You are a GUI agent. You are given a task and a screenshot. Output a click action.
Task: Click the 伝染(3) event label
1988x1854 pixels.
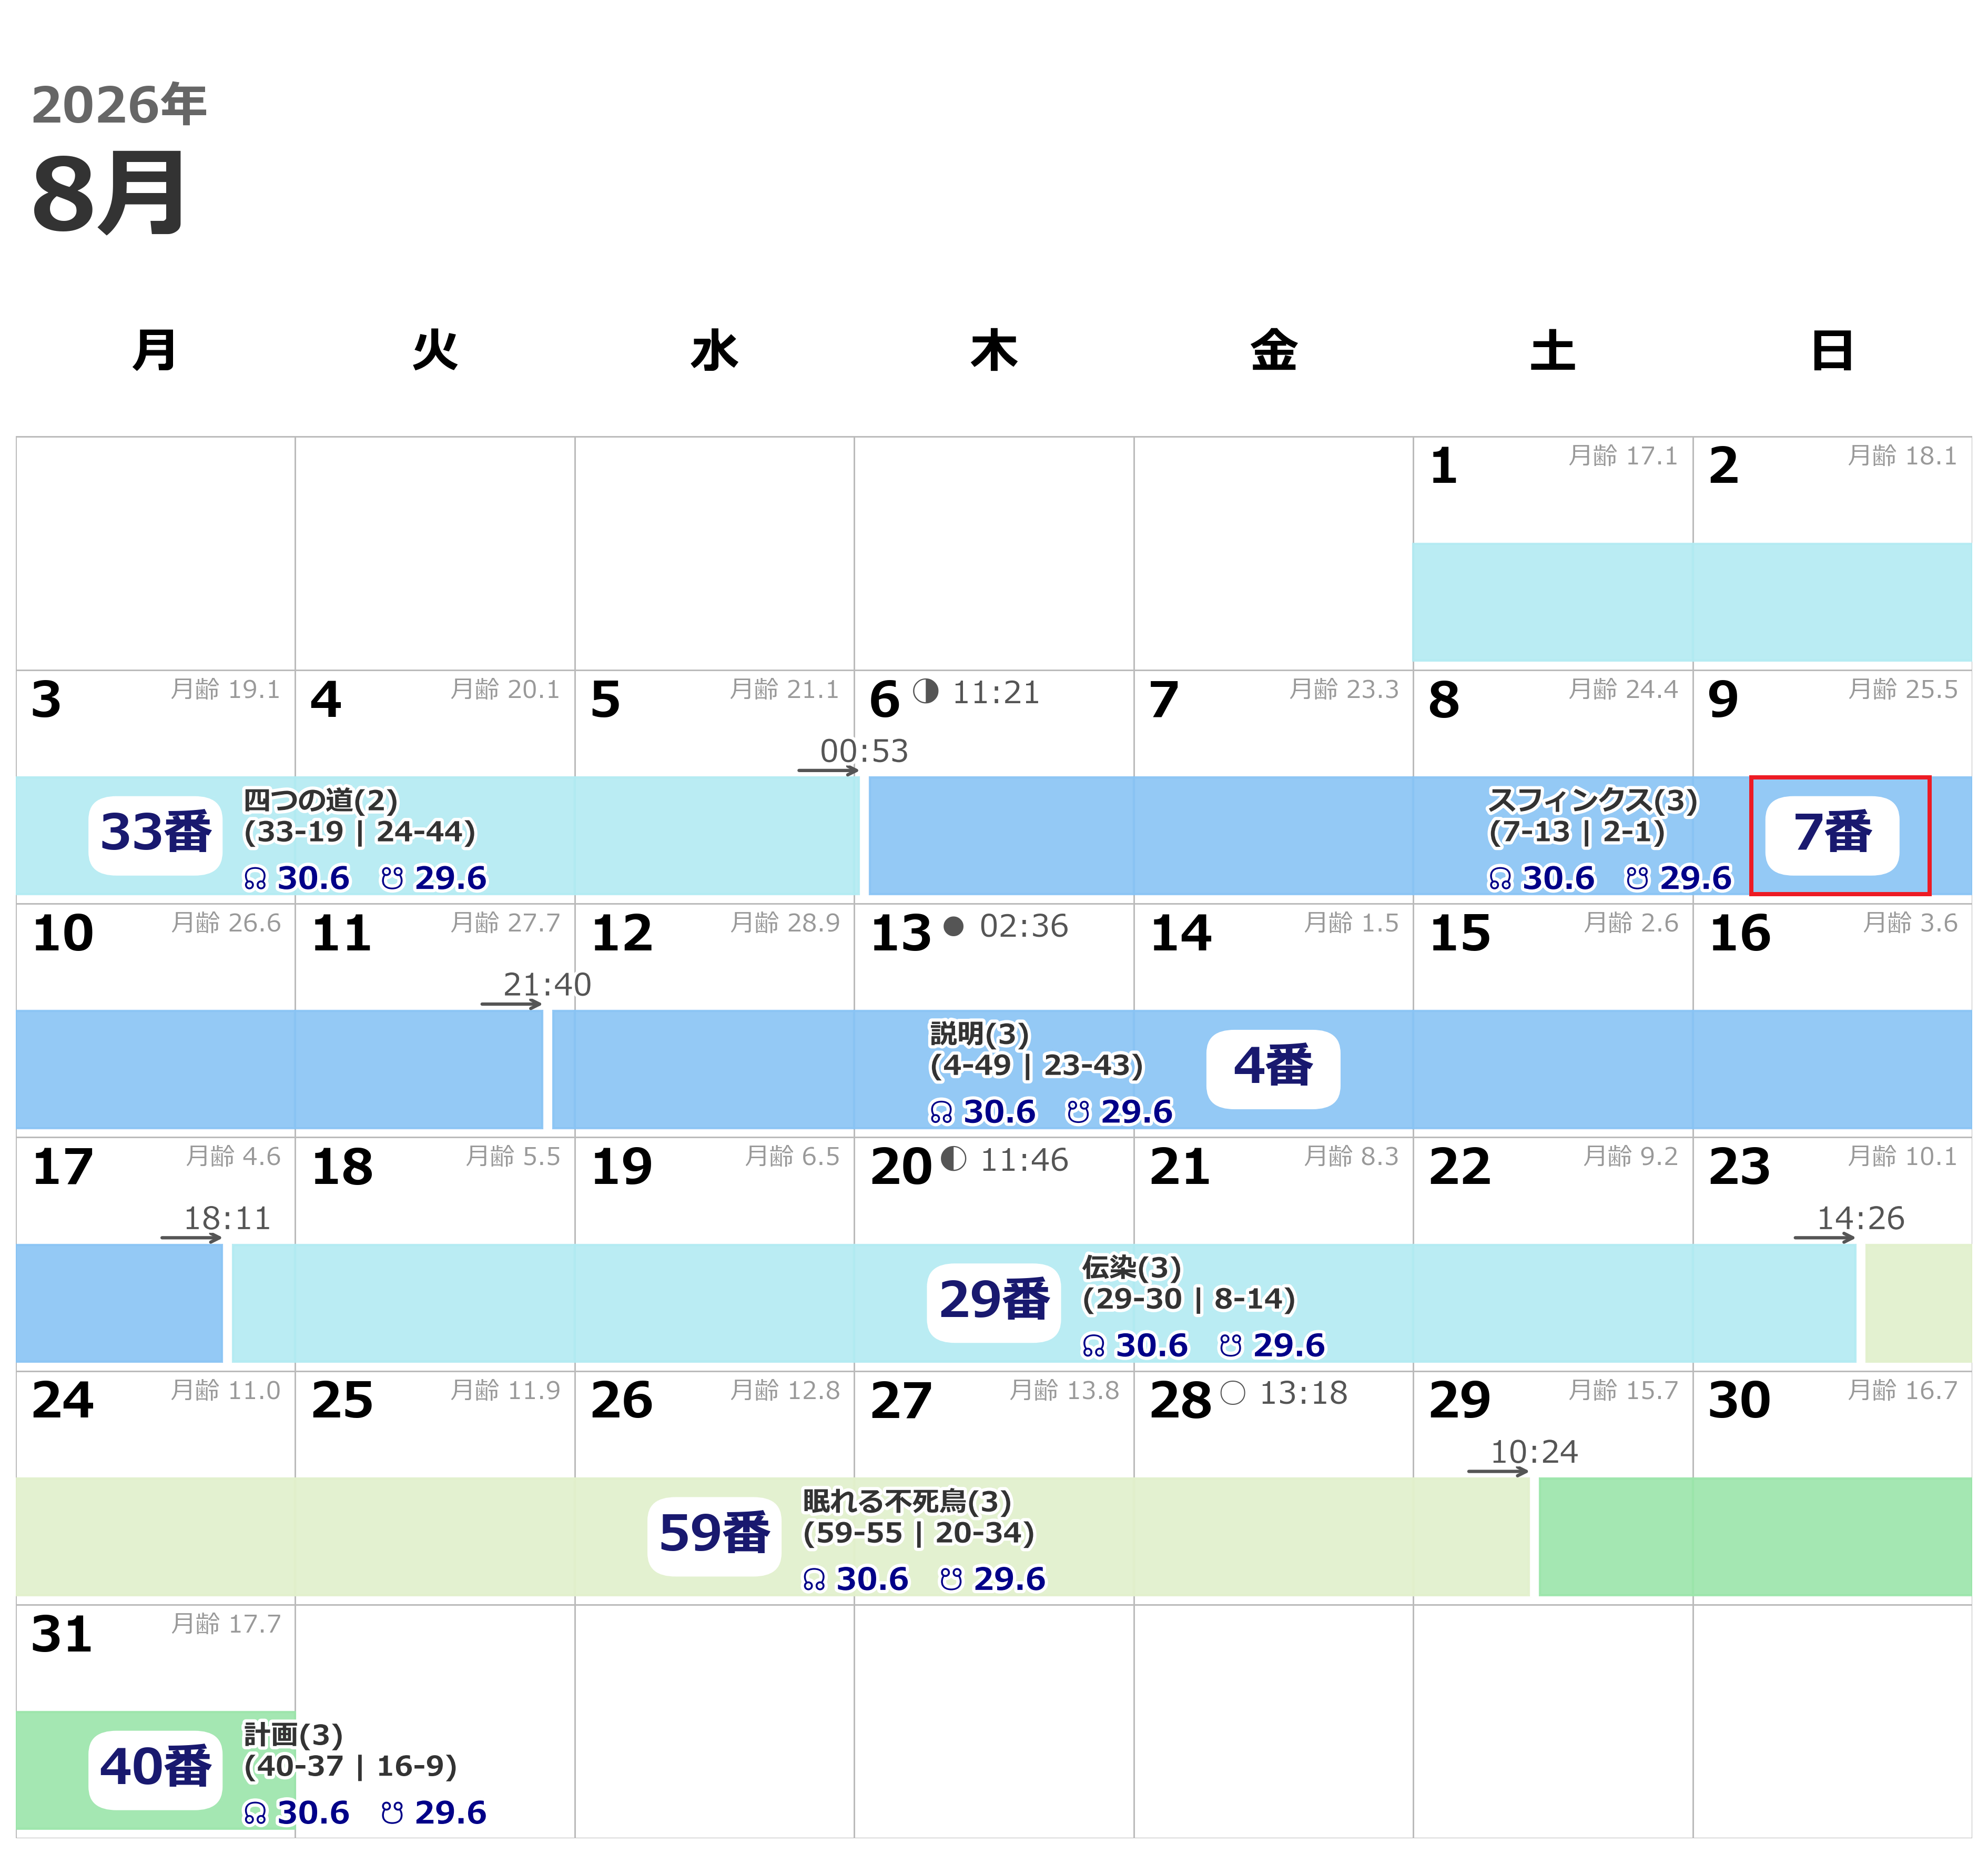tap(1132, 1267)
